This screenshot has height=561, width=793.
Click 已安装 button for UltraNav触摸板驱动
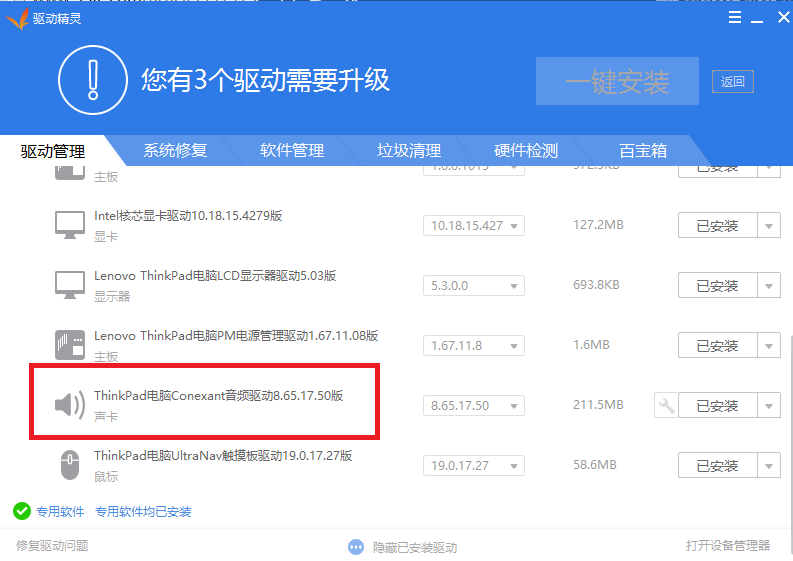point(718,465)
